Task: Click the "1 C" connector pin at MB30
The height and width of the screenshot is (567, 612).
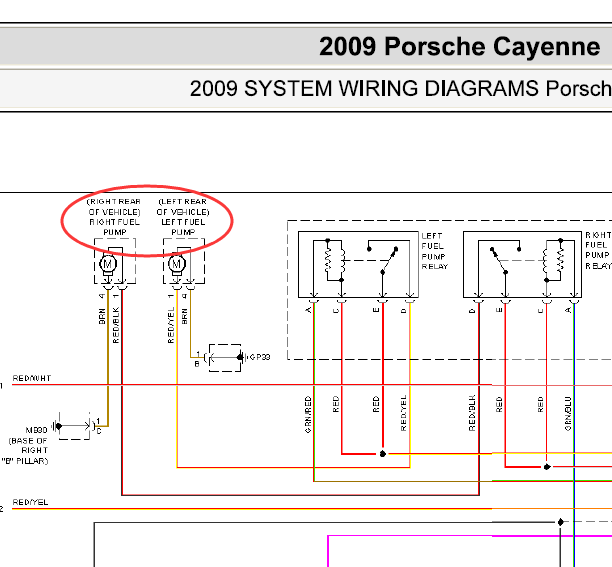Action: click(x=99, y=426)
